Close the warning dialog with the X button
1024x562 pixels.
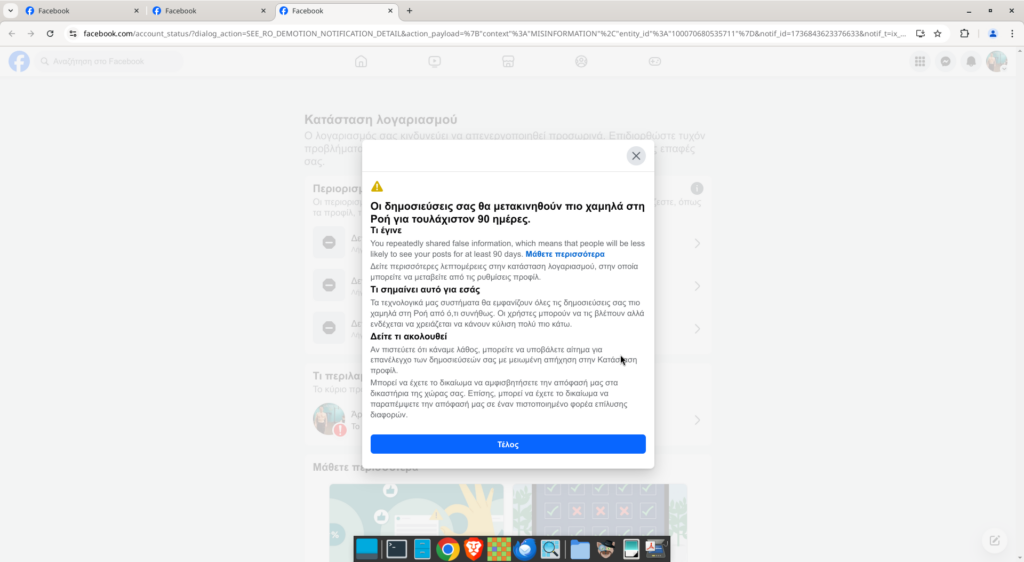tap(636, 156)
